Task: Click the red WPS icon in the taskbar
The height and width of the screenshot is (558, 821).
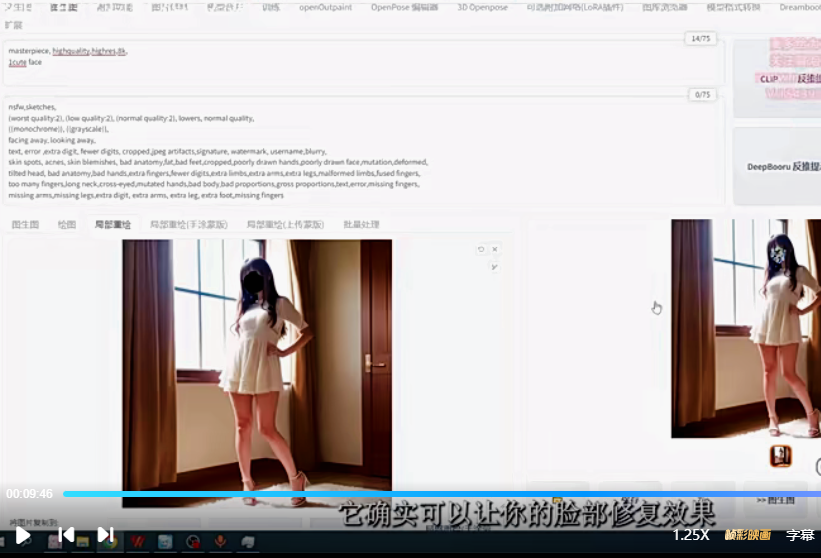Action: click(138, 542)
